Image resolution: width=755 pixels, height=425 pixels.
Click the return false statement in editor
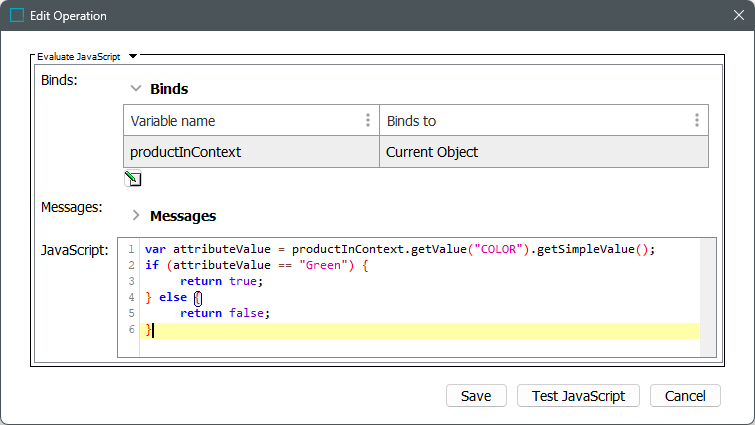(225, 313)
